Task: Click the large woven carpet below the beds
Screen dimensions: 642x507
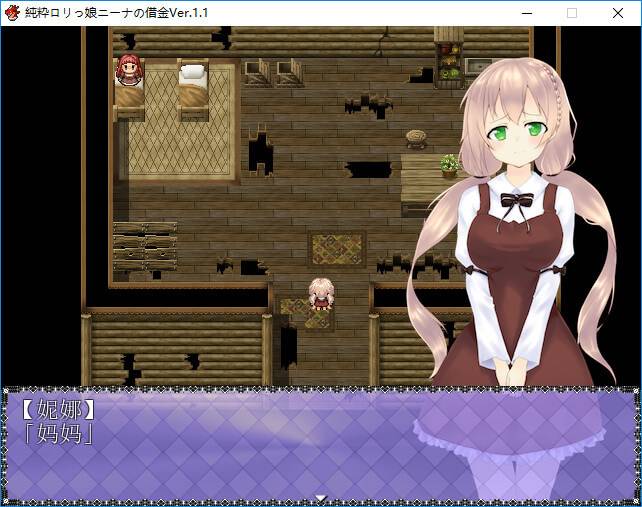Action: pos(178,149)
